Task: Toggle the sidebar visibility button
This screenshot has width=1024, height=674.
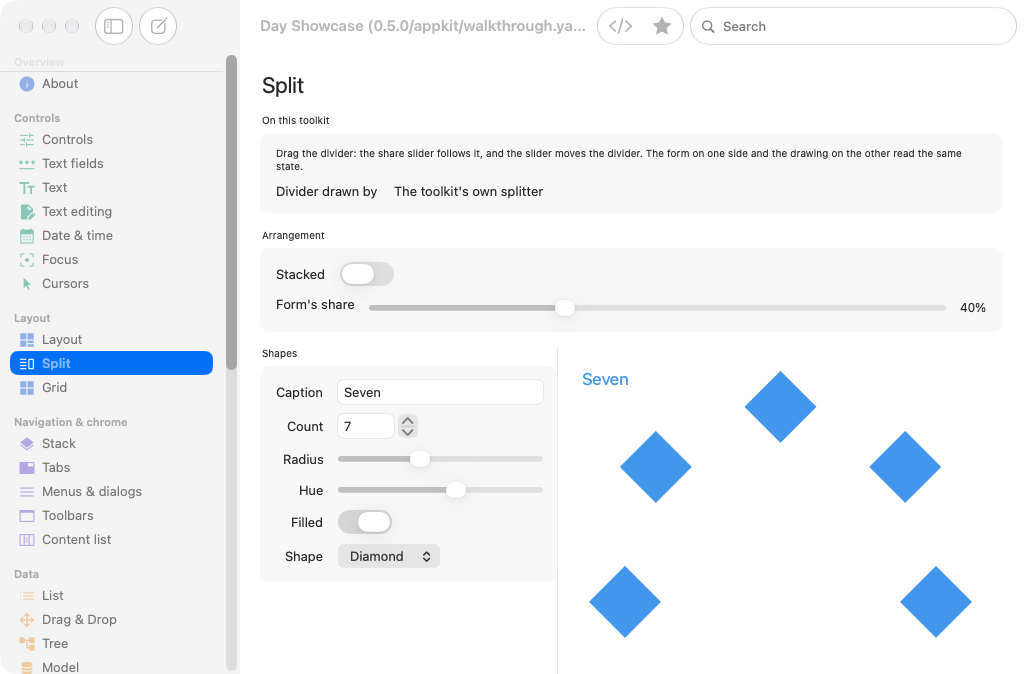Action: [114, 26]
